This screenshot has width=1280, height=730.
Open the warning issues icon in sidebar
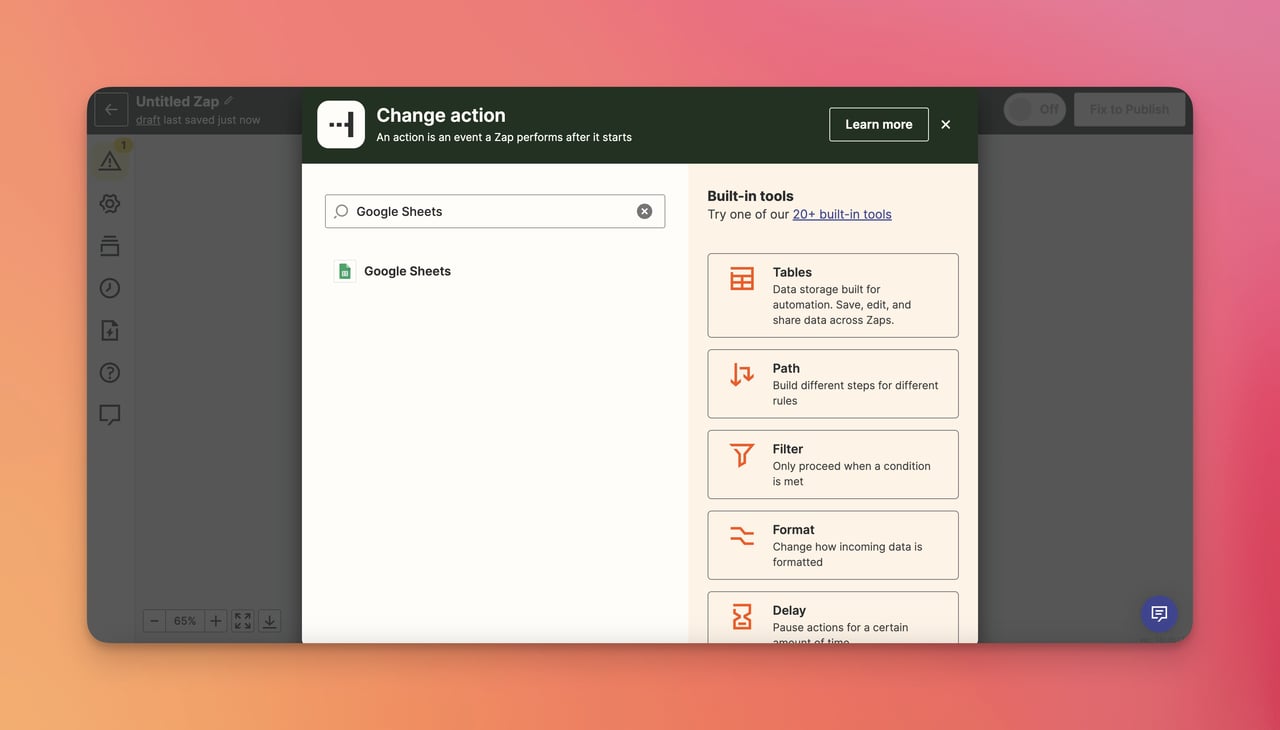pos(110,160)
